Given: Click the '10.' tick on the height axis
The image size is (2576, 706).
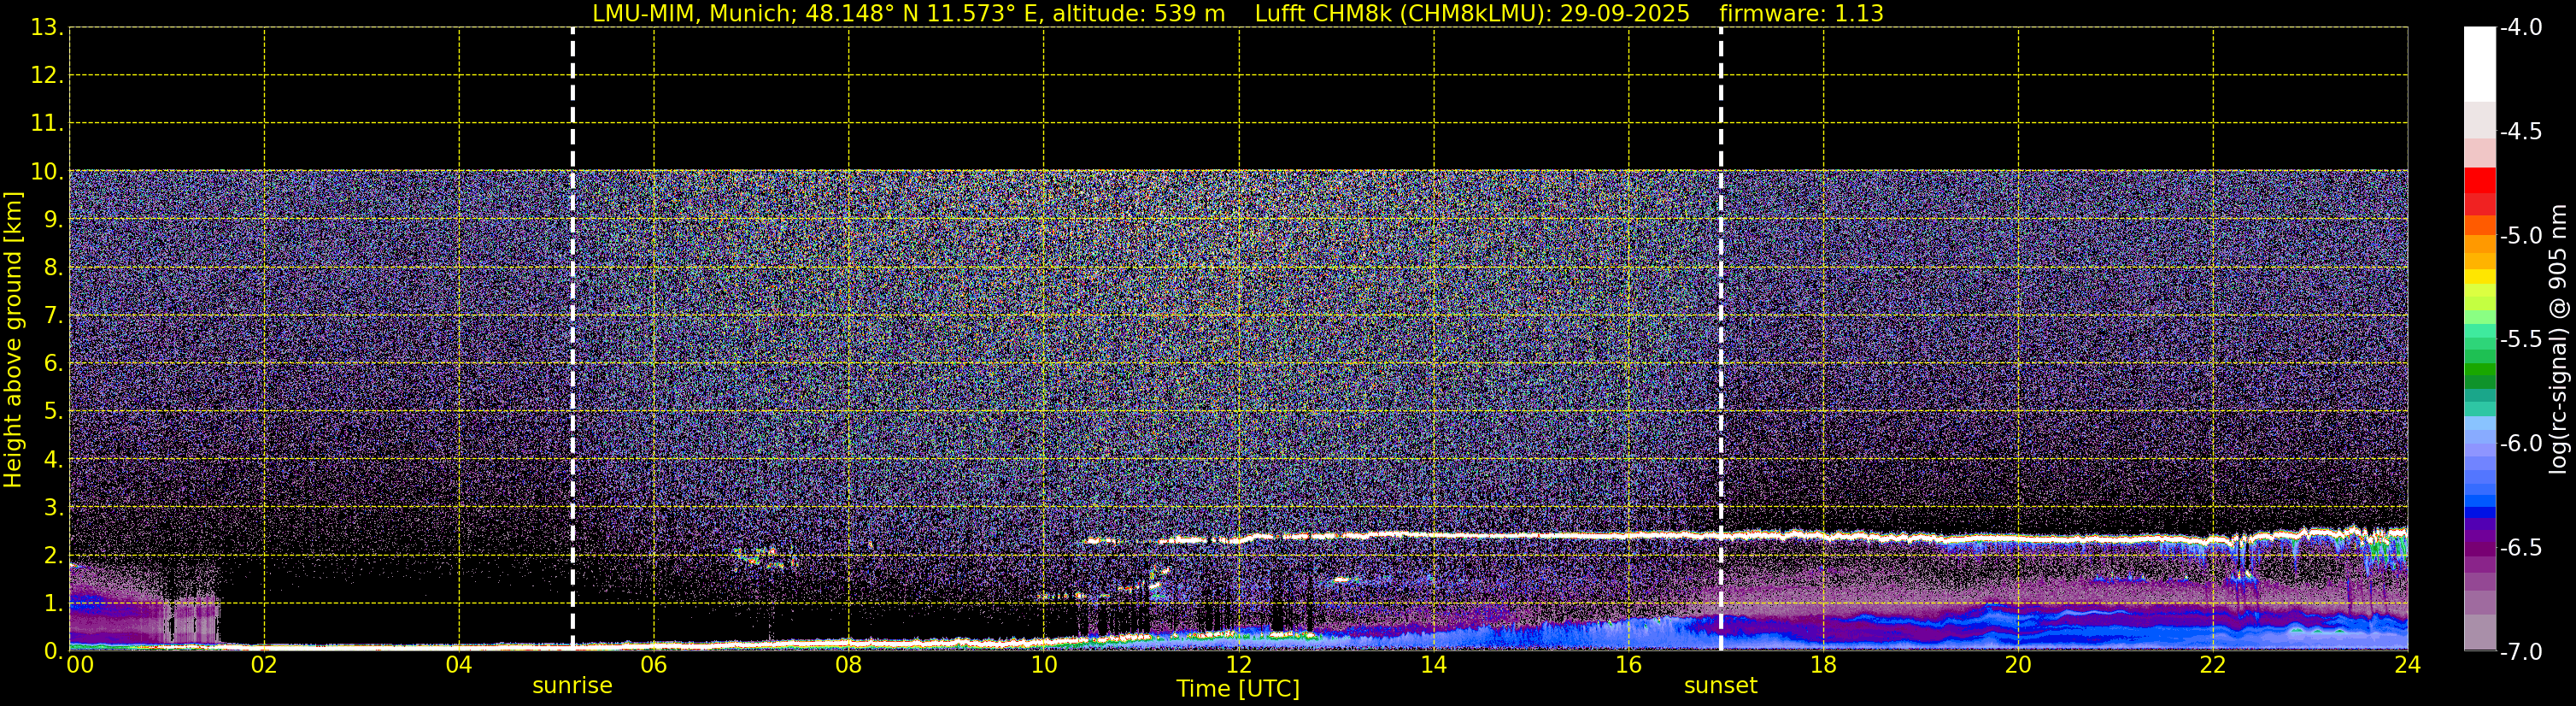Looking at the screenshot, I should 47,171.
